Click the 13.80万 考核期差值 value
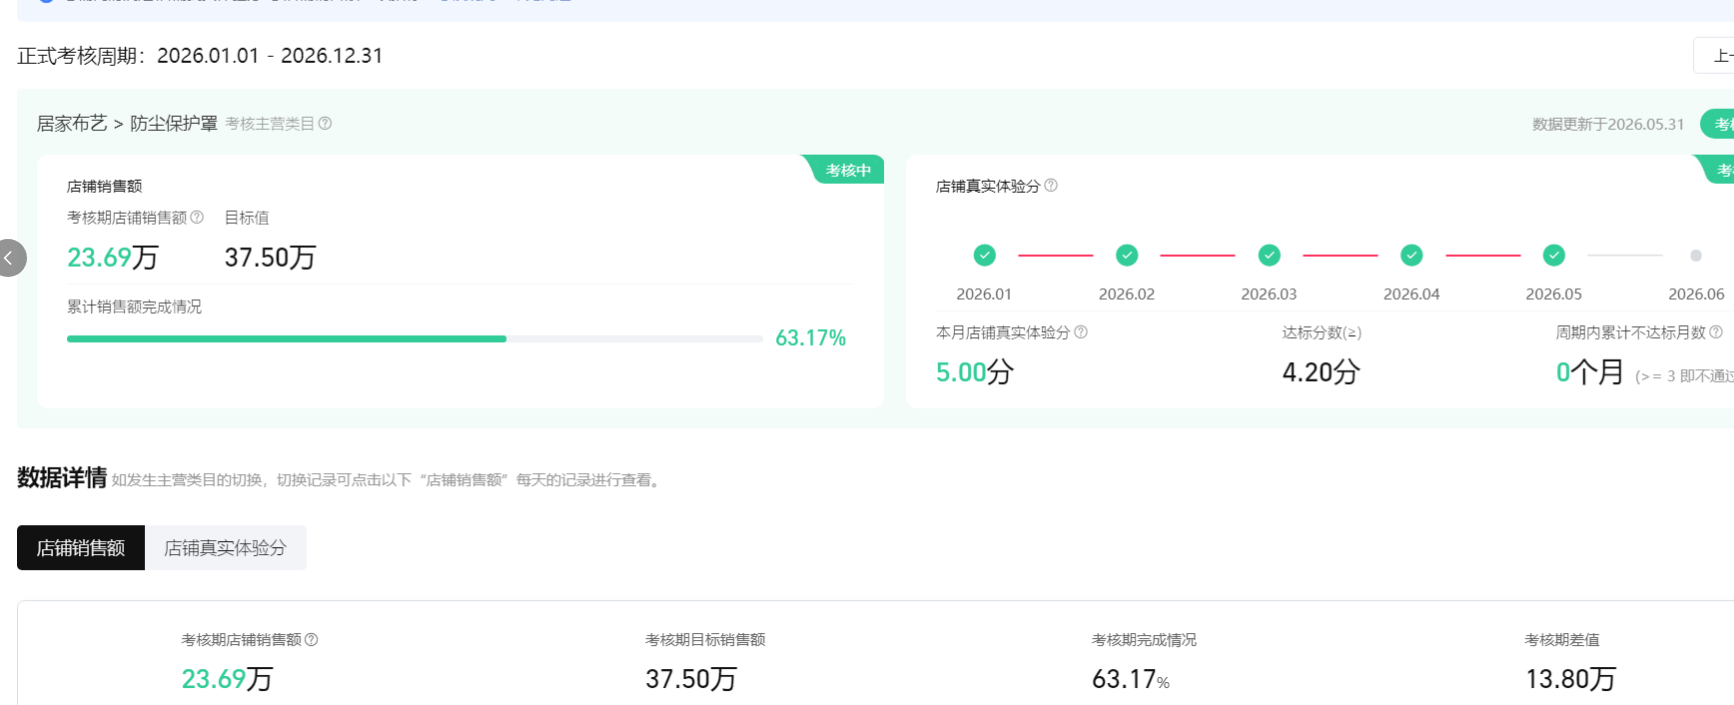This screenshot has height=705, width=1734. tap(1571, 679)
